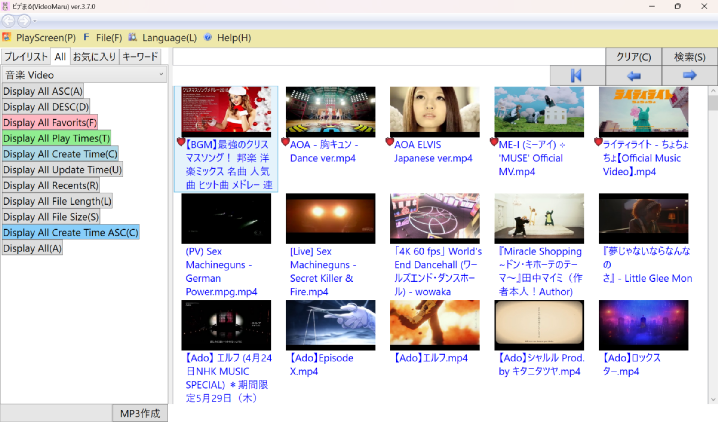The image size is (718, 422).
Task: Click the skip-to-first-page arrow icon
Action: point(576,75)
